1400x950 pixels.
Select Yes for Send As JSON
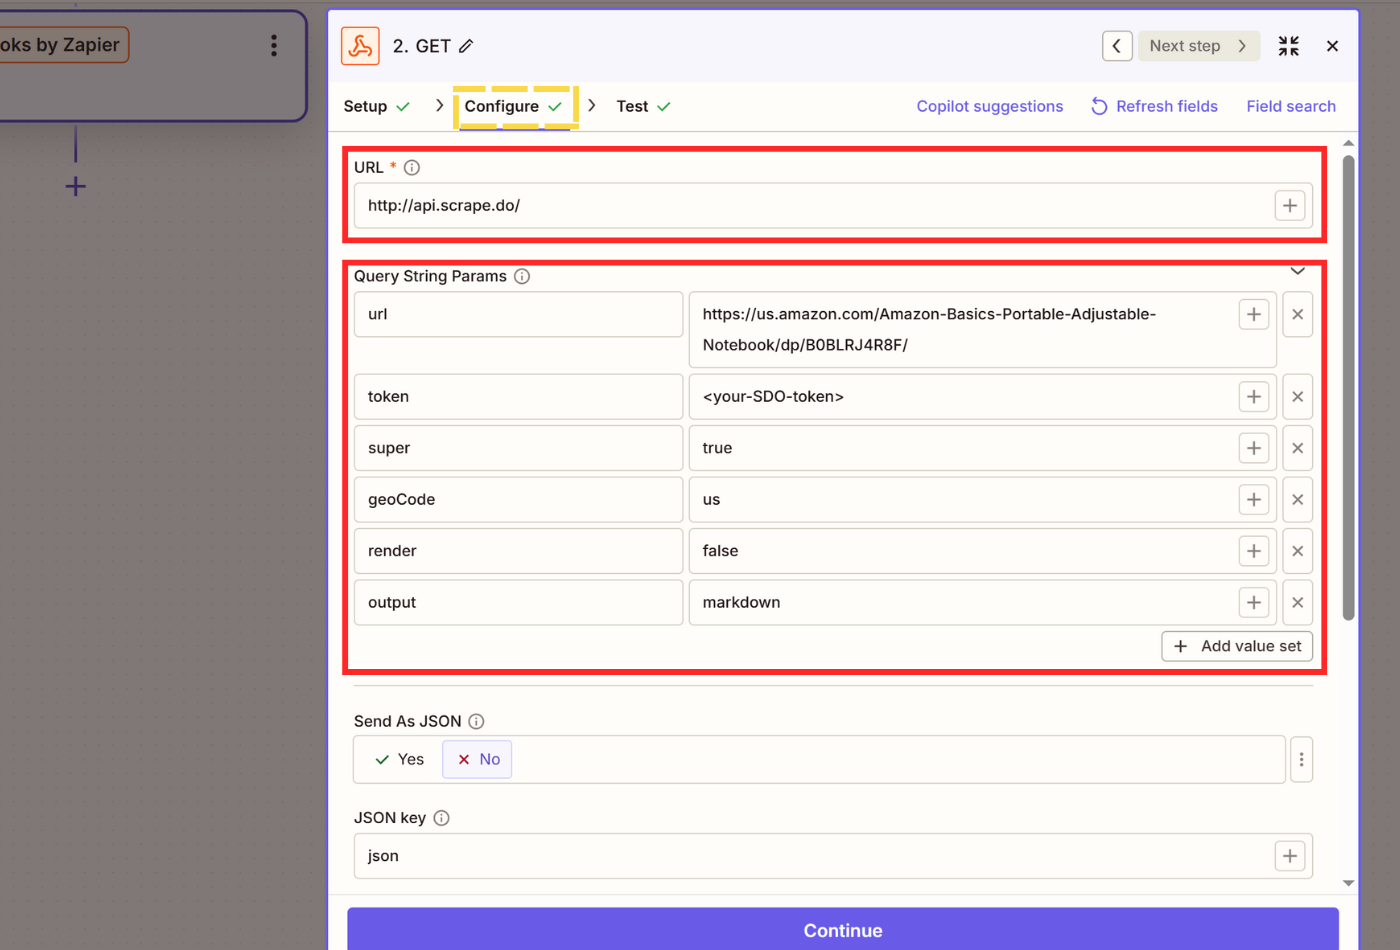pyautogui.click(x=399, y=760)
